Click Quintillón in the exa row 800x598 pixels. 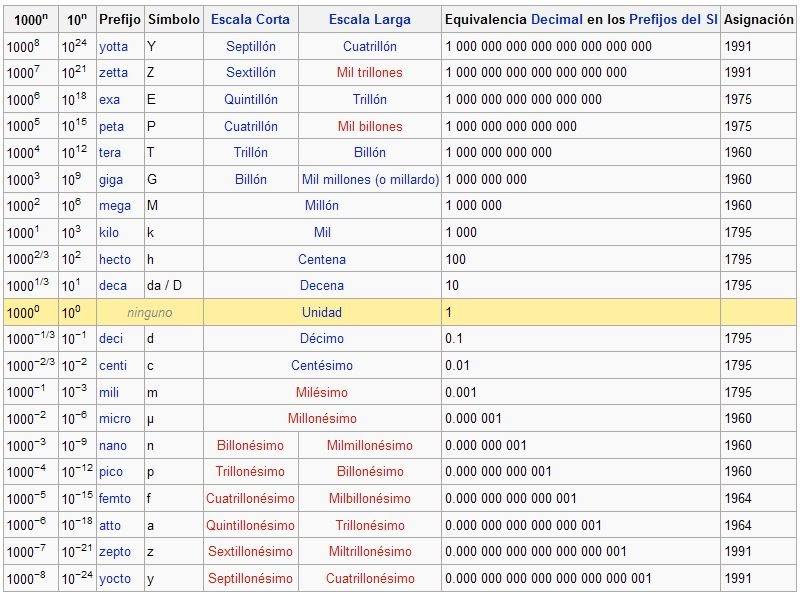pos(251,99)
